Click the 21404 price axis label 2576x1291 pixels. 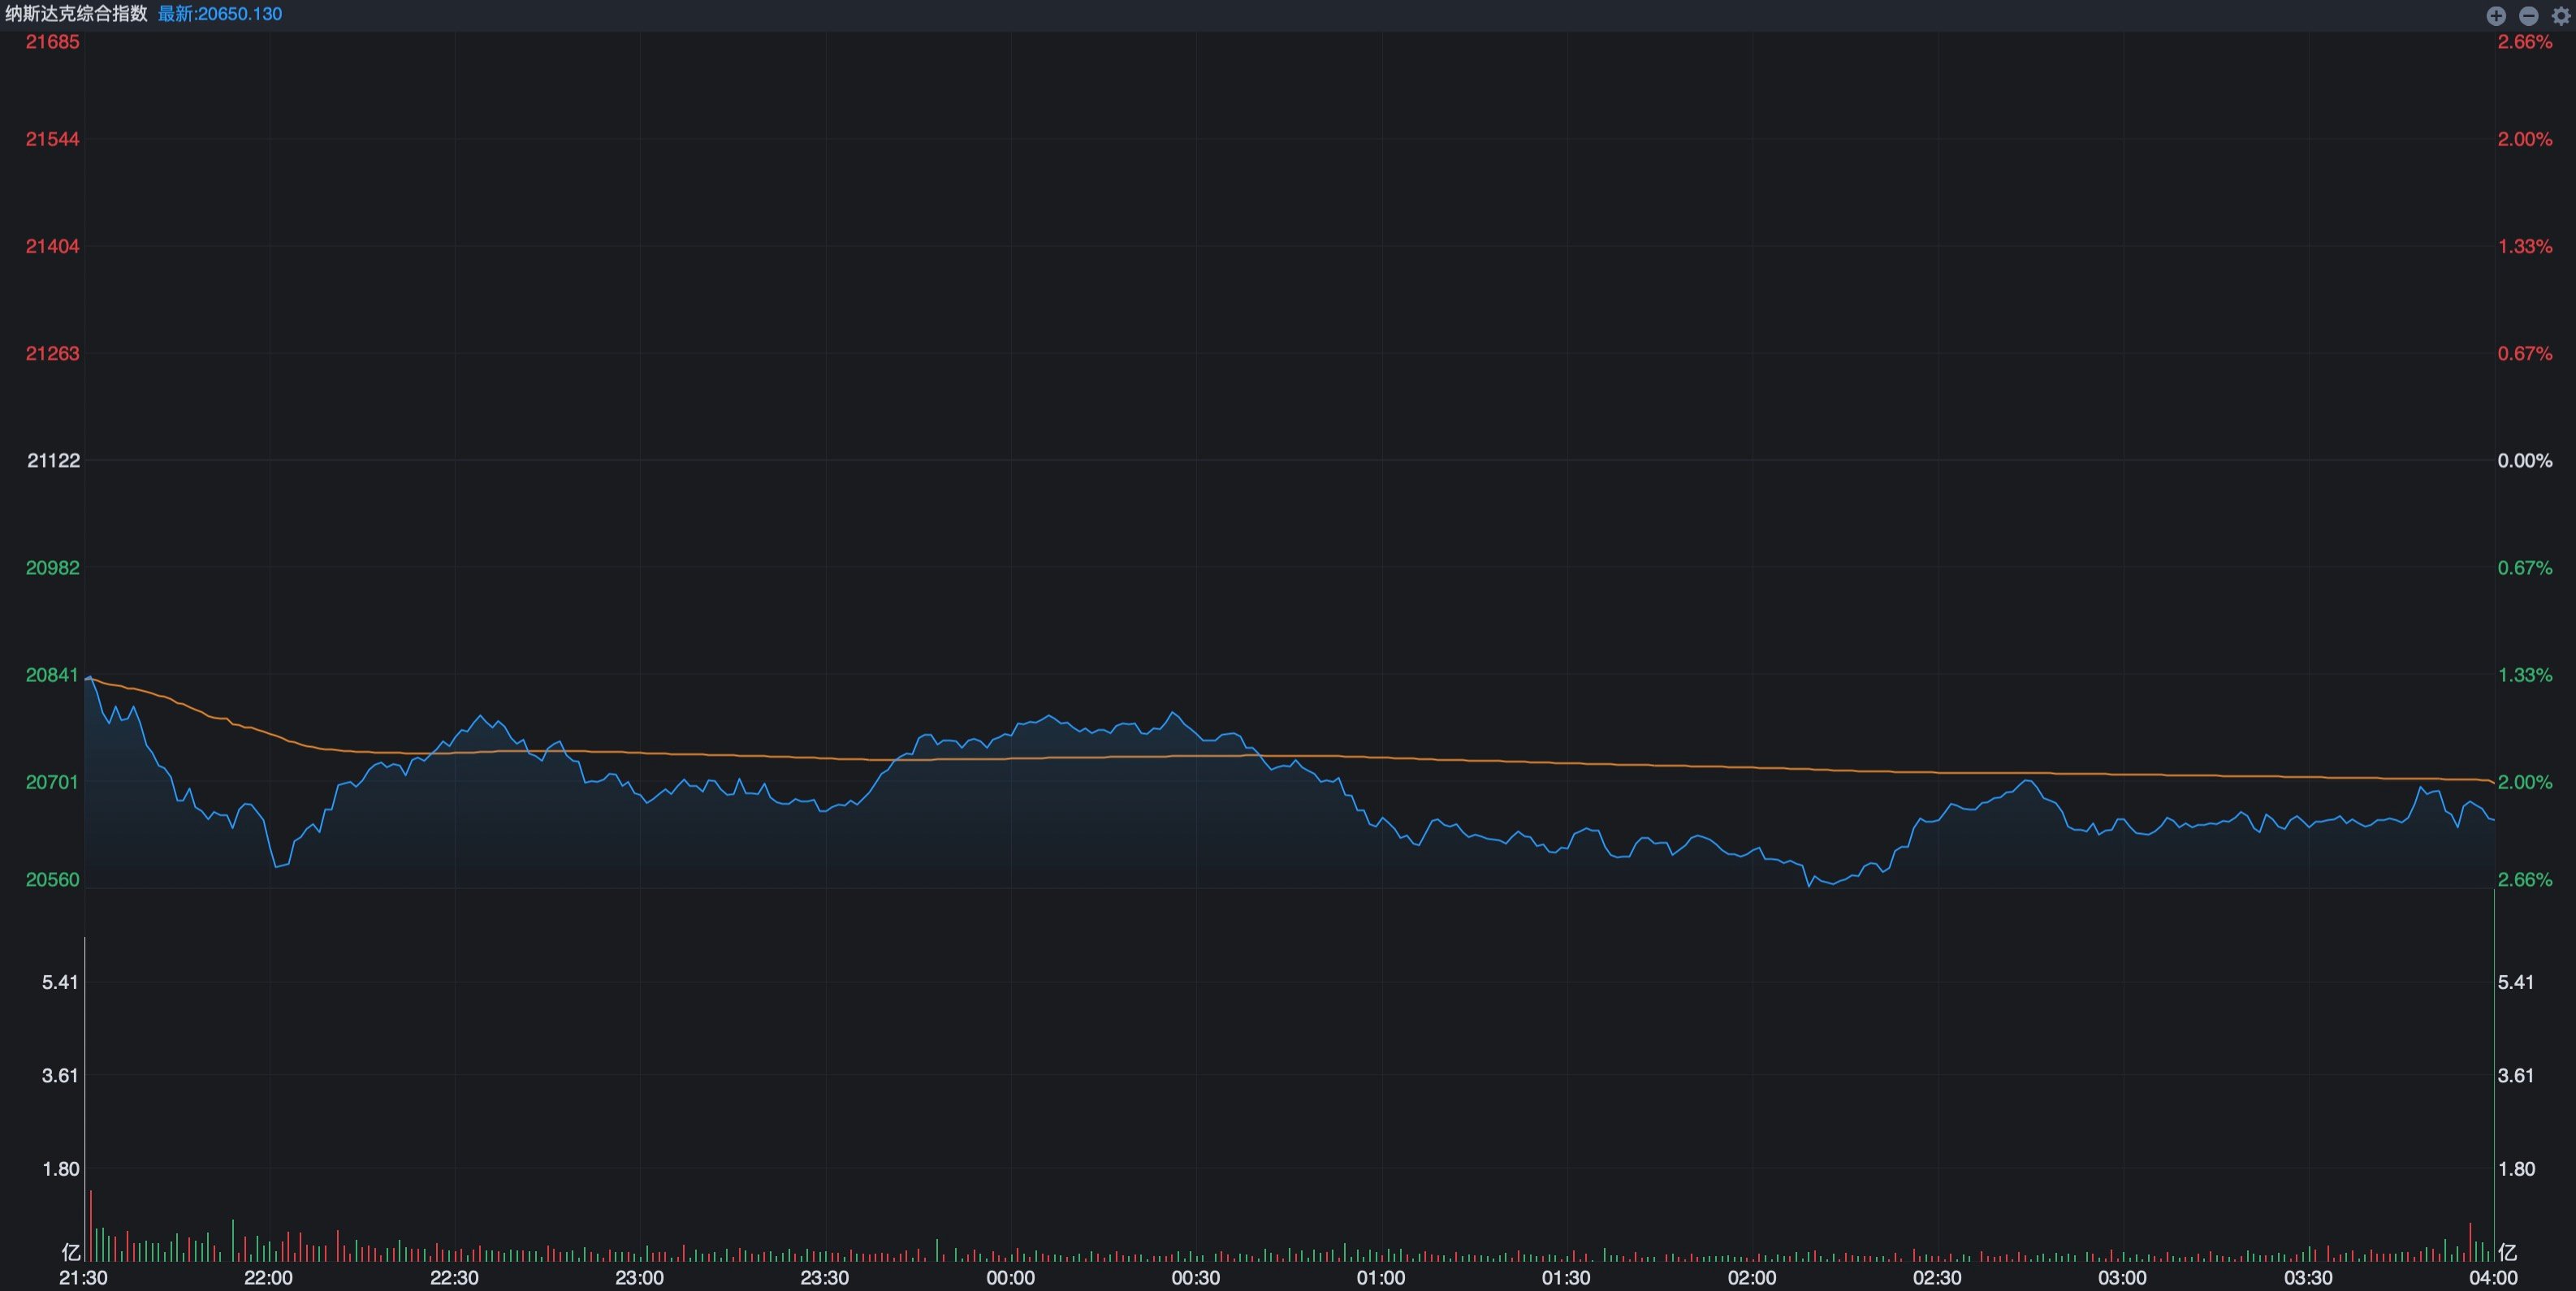point(52,246)
